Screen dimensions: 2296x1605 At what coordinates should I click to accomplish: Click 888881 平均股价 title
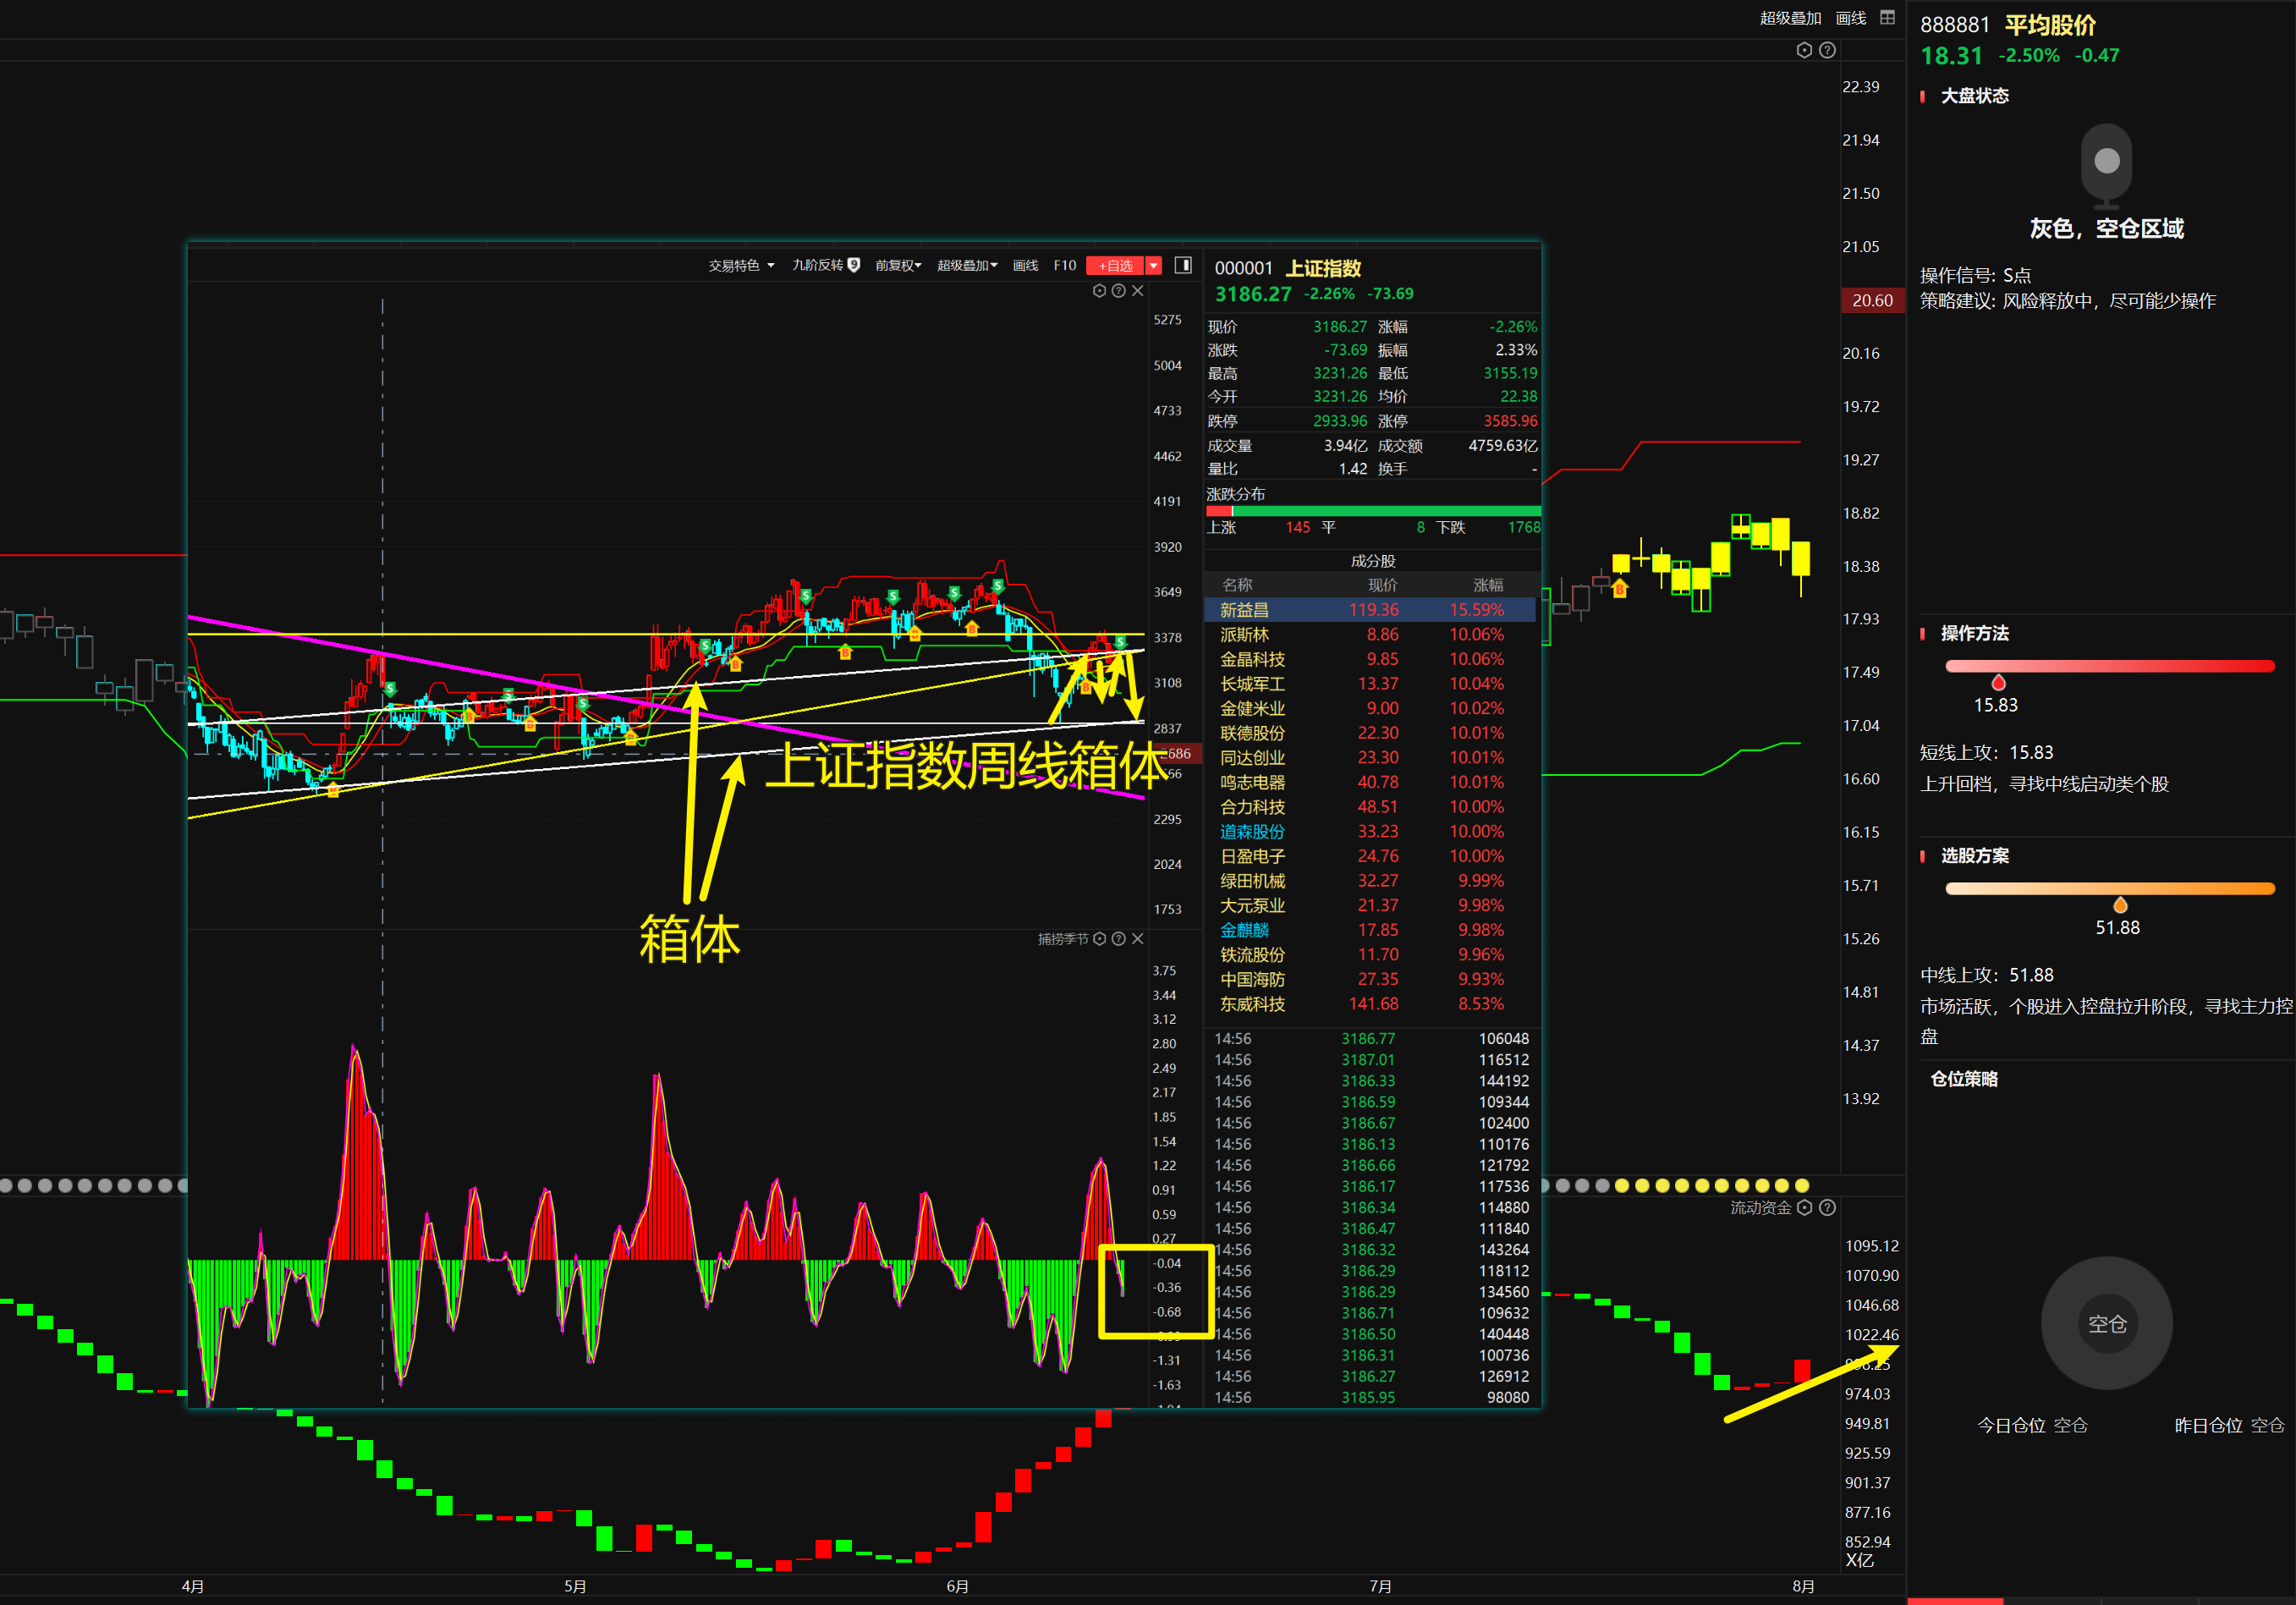[x=2008, y=25]
